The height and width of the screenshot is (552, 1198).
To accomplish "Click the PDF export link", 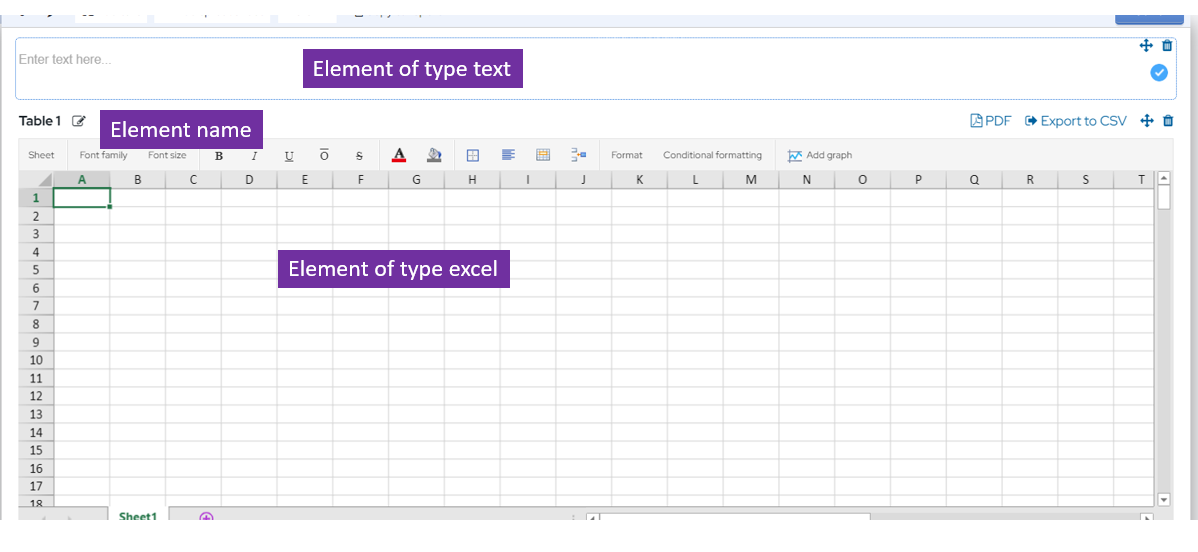I will (x=990, y=121).
